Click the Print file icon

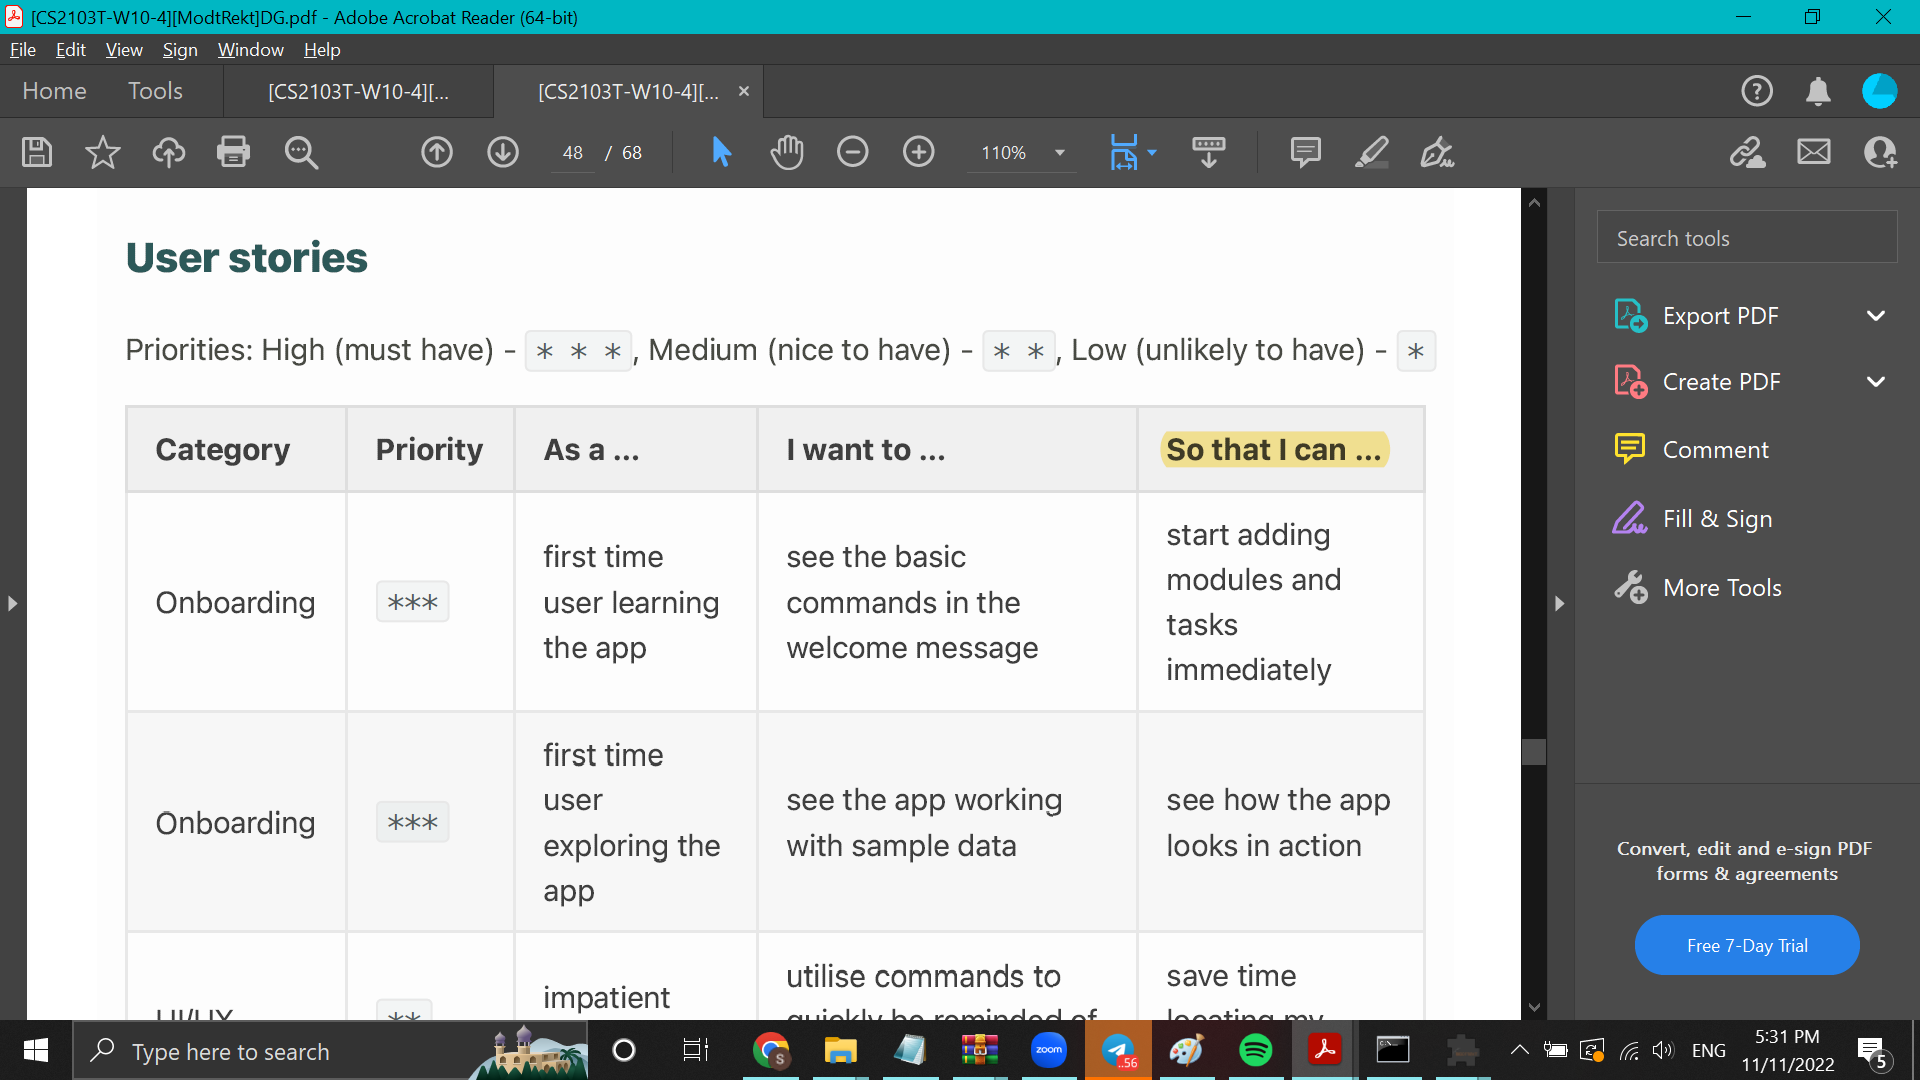tap(233, 152)
